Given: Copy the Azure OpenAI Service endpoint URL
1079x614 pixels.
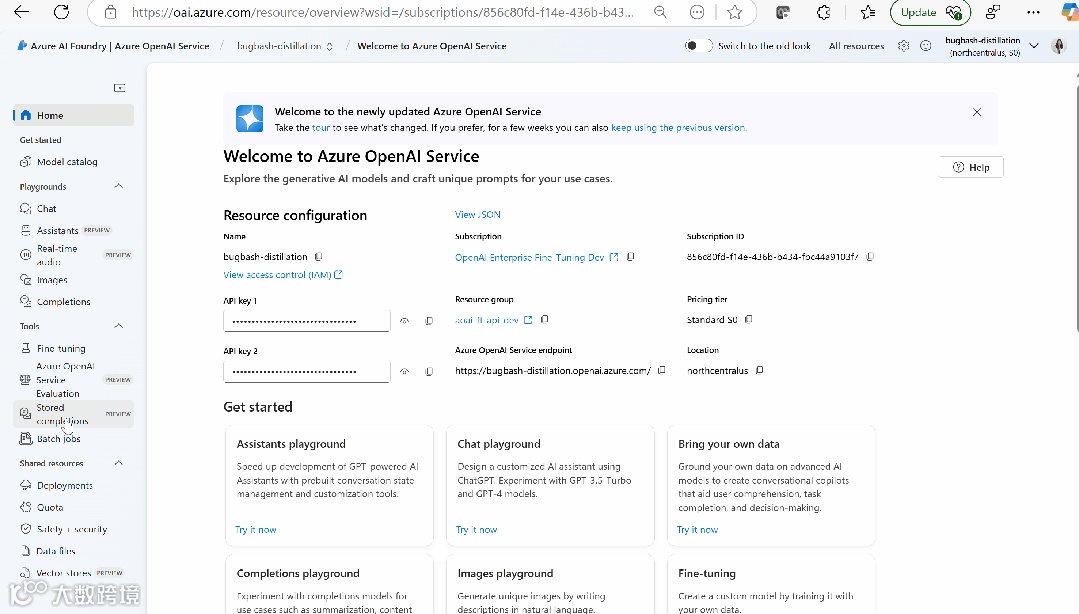Looking at the screenshot, I should (x=661, y=370).
